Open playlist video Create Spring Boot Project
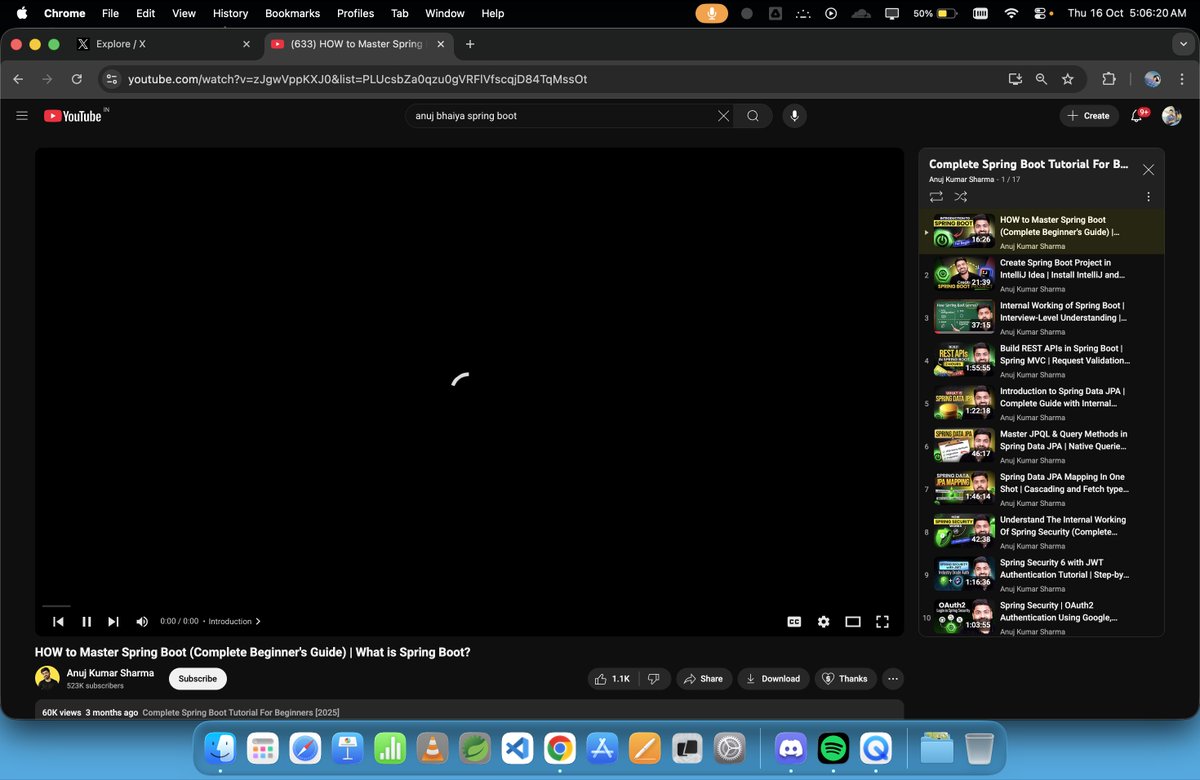 (x=1041, y=275)
